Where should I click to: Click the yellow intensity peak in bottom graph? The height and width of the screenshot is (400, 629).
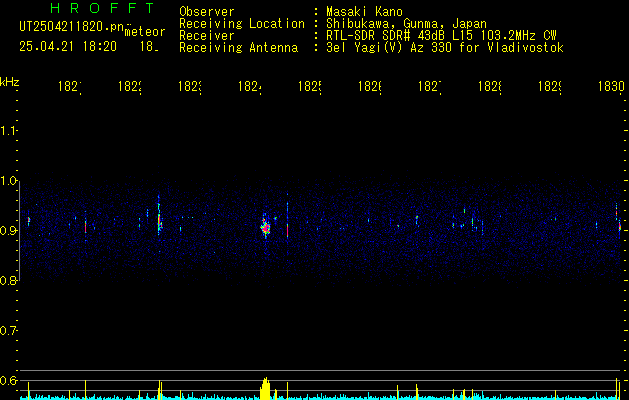[x=265, y=388]
